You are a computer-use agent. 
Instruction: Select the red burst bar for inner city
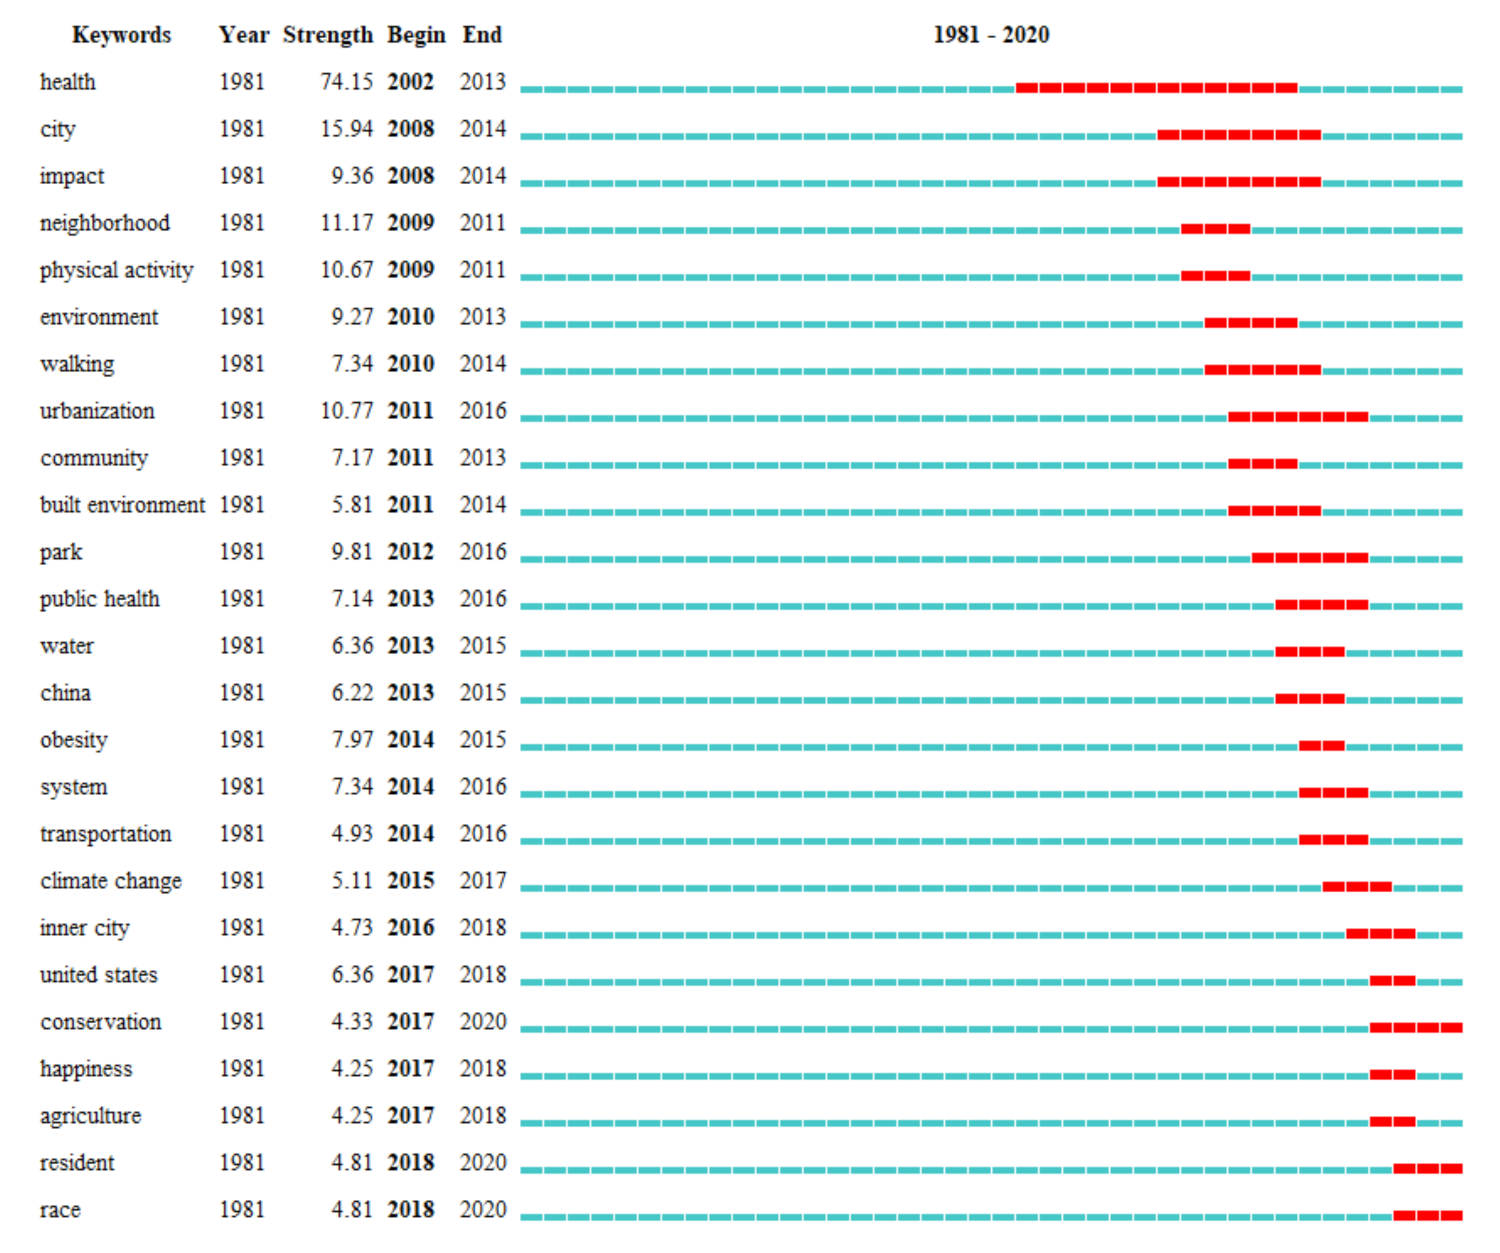point(1380,934)
